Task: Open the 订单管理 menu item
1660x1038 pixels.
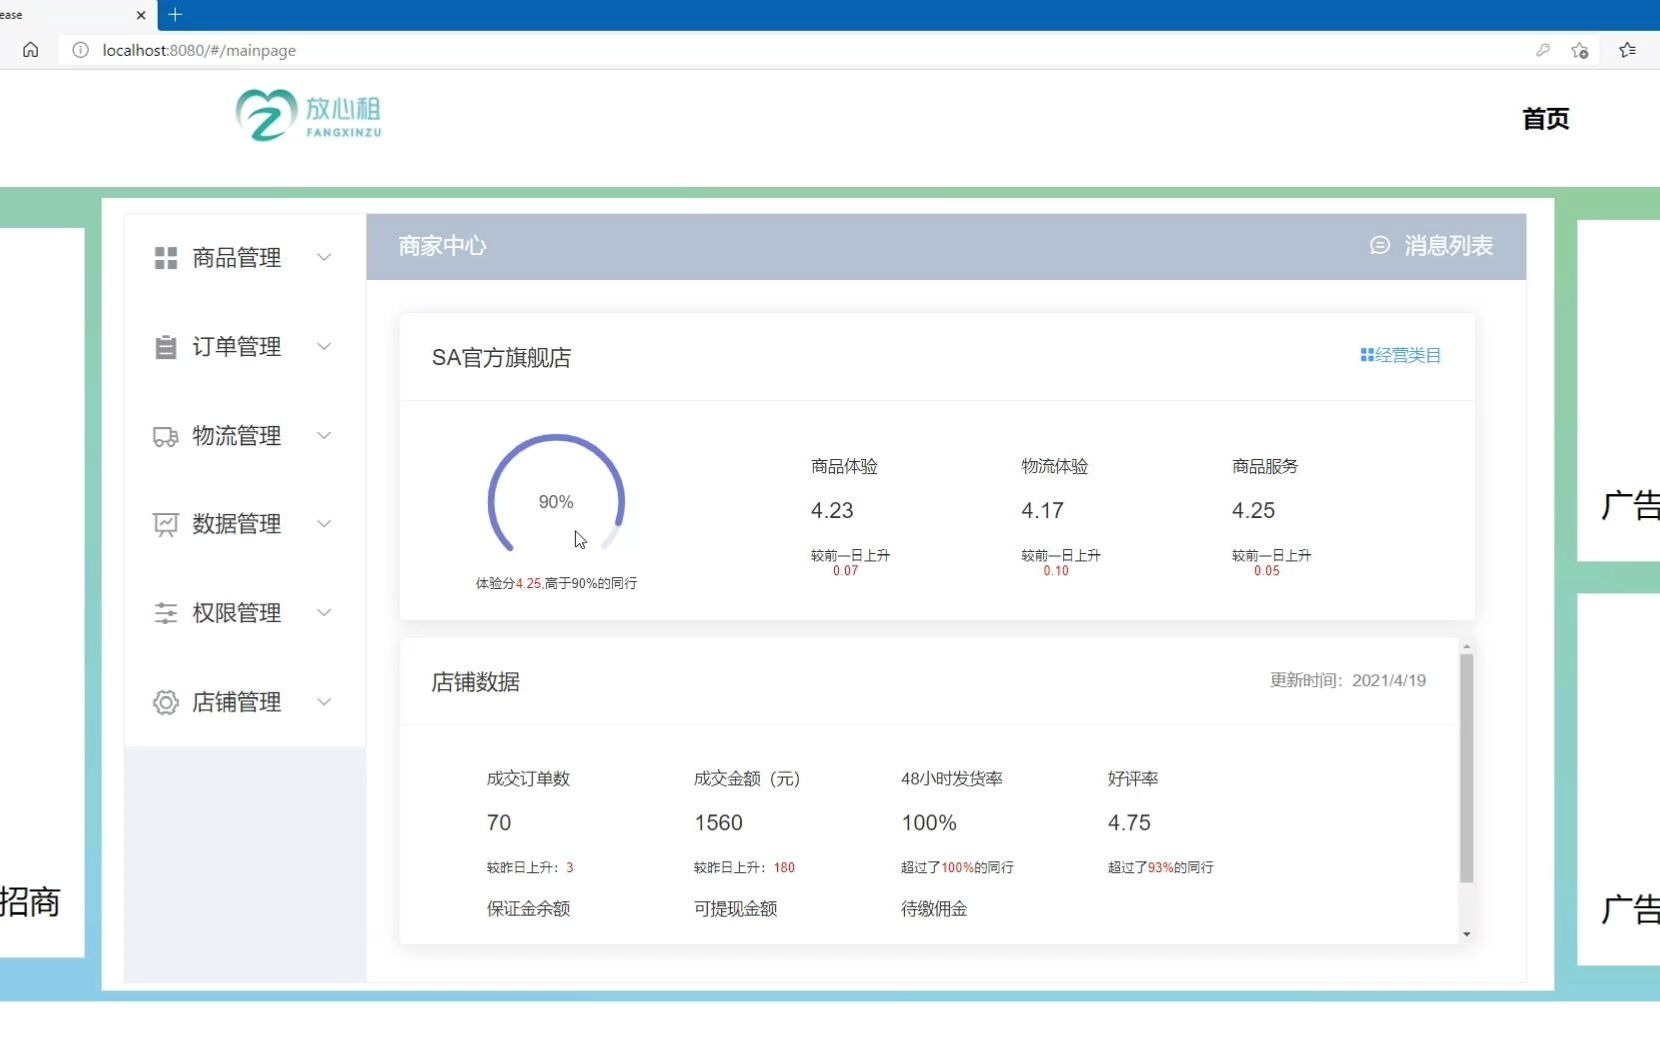Action: [245, 347]
